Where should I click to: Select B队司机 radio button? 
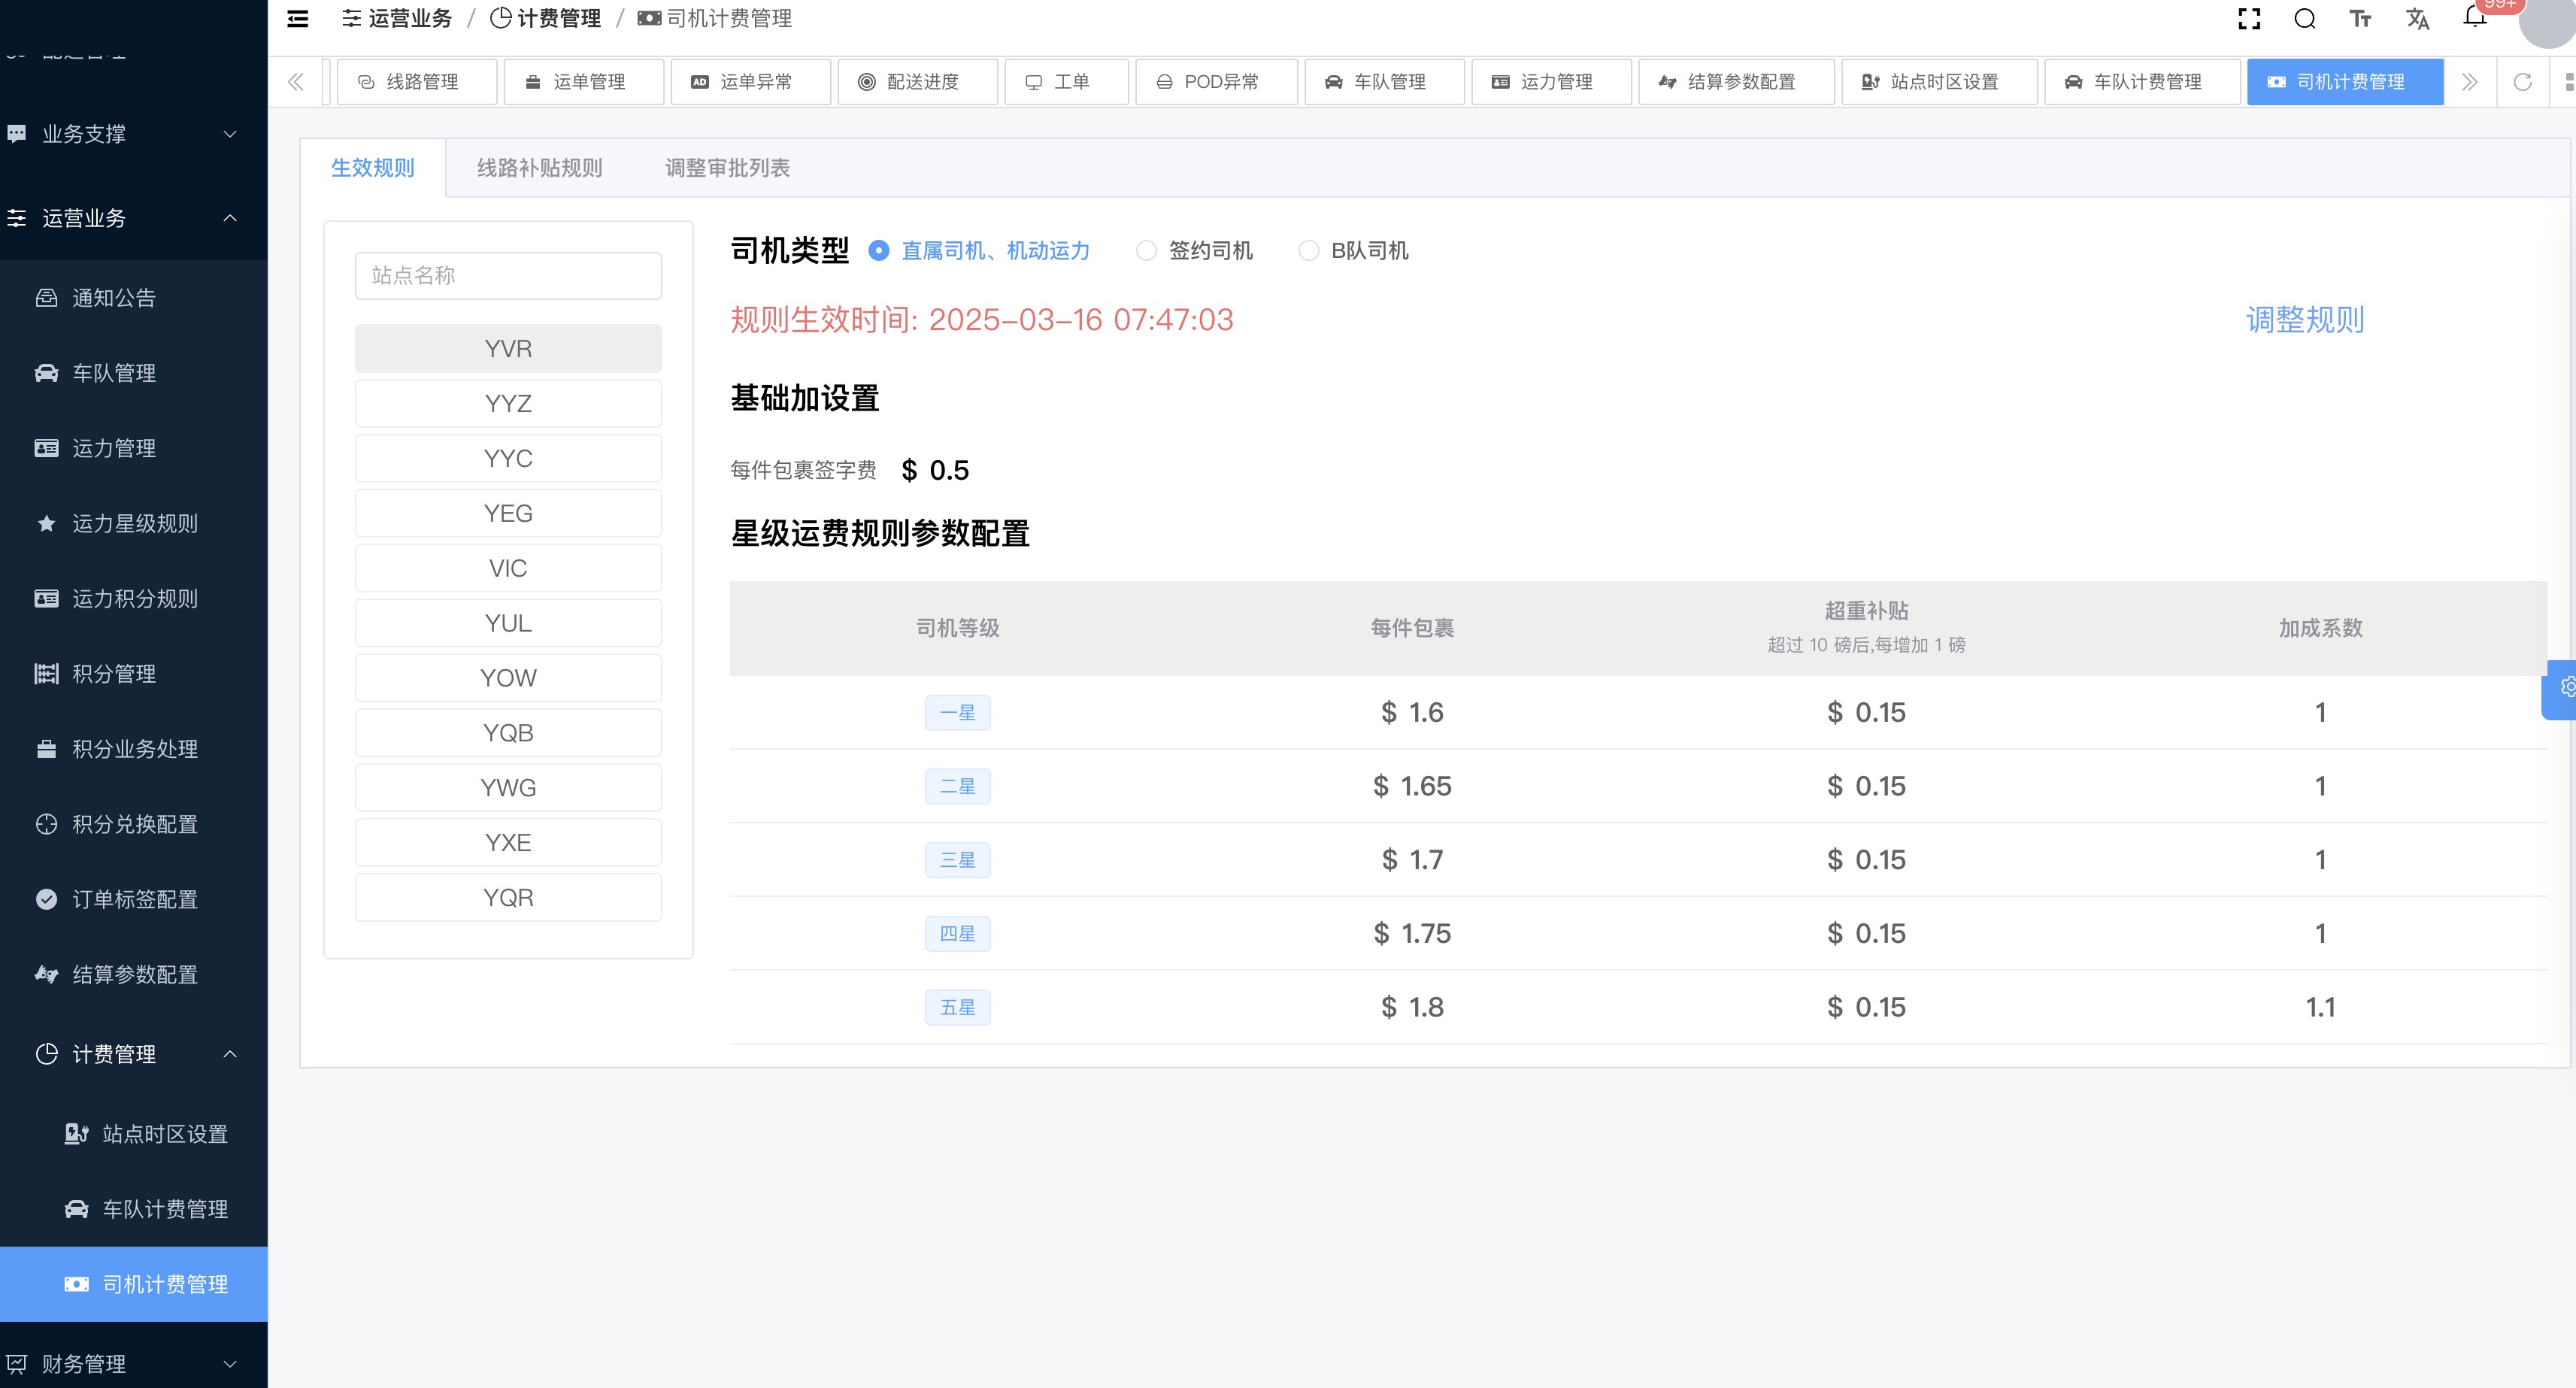click(1308, 251)
